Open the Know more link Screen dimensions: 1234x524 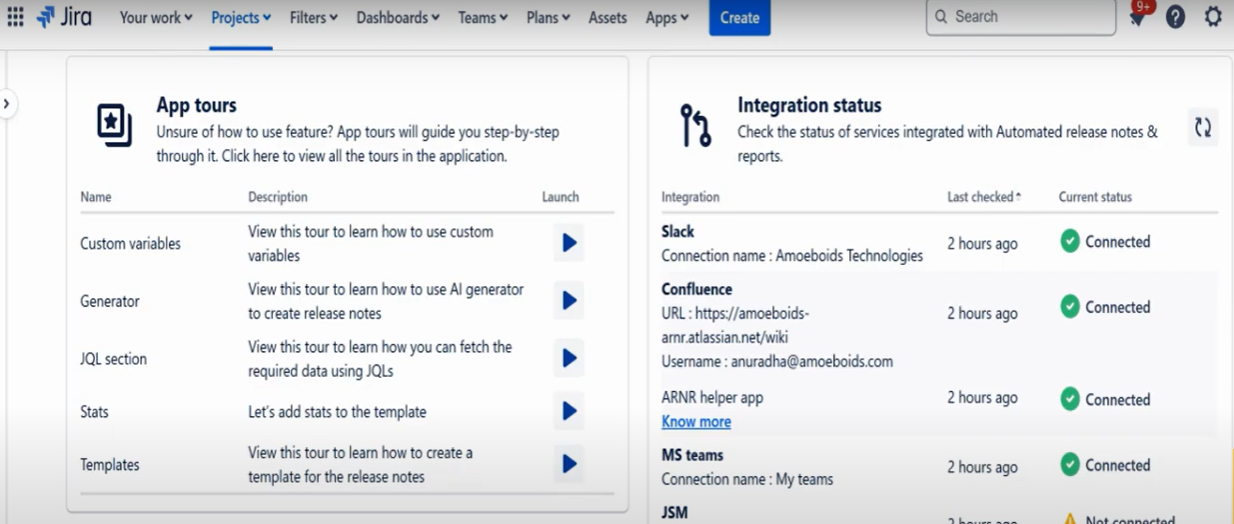pyautogui.click(x=696, y=422)
